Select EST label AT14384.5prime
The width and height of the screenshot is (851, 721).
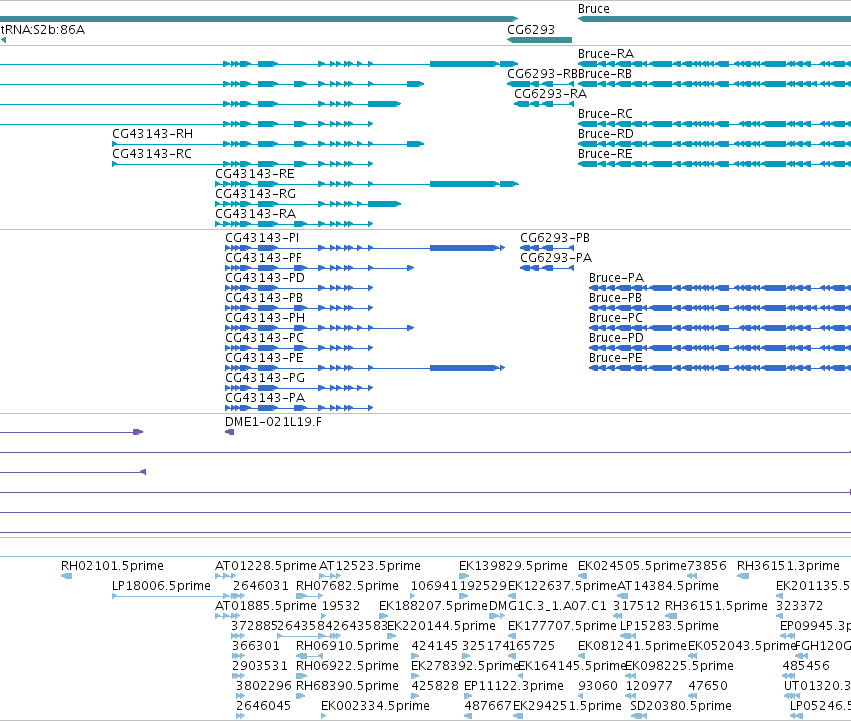pyautogui.click(x=668, y=586)
